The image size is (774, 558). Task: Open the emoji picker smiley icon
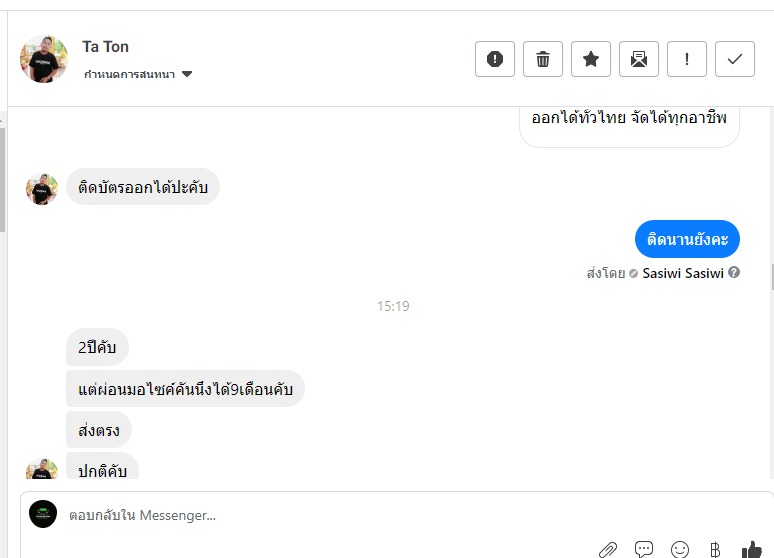tap(680, 549)
